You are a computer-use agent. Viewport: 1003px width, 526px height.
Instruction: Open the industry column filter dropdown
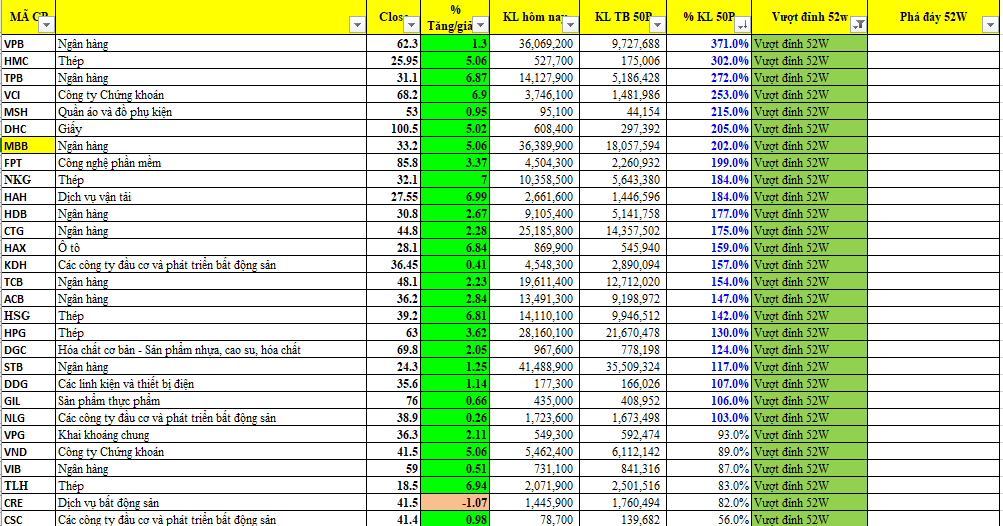click(356, 25)
